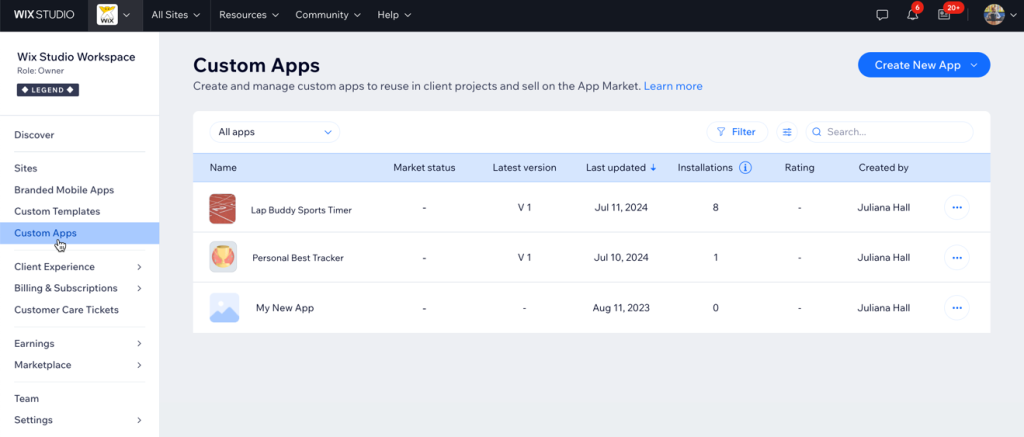Click Juliana Hall in Lap Buddy row

pos(884,208)
